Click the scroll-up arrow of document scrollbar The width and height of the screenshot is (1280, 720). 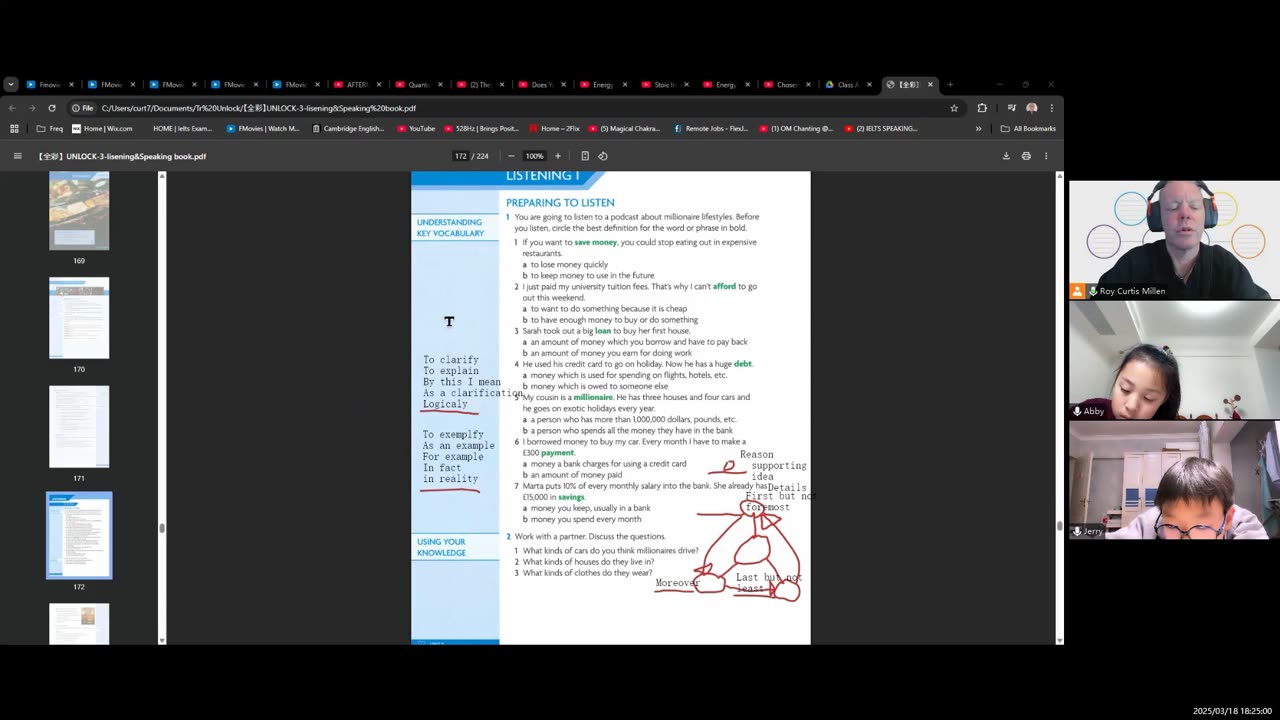[1059, 176]
